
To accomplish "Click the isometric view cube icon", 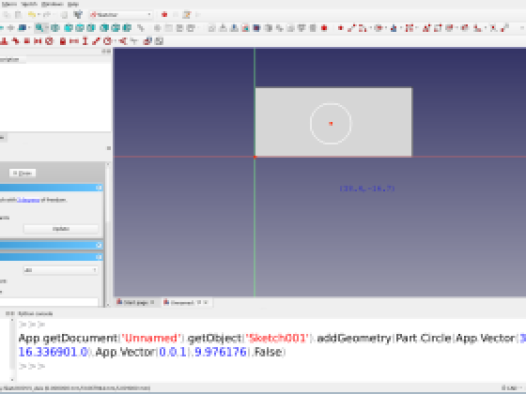I will 55,28.
